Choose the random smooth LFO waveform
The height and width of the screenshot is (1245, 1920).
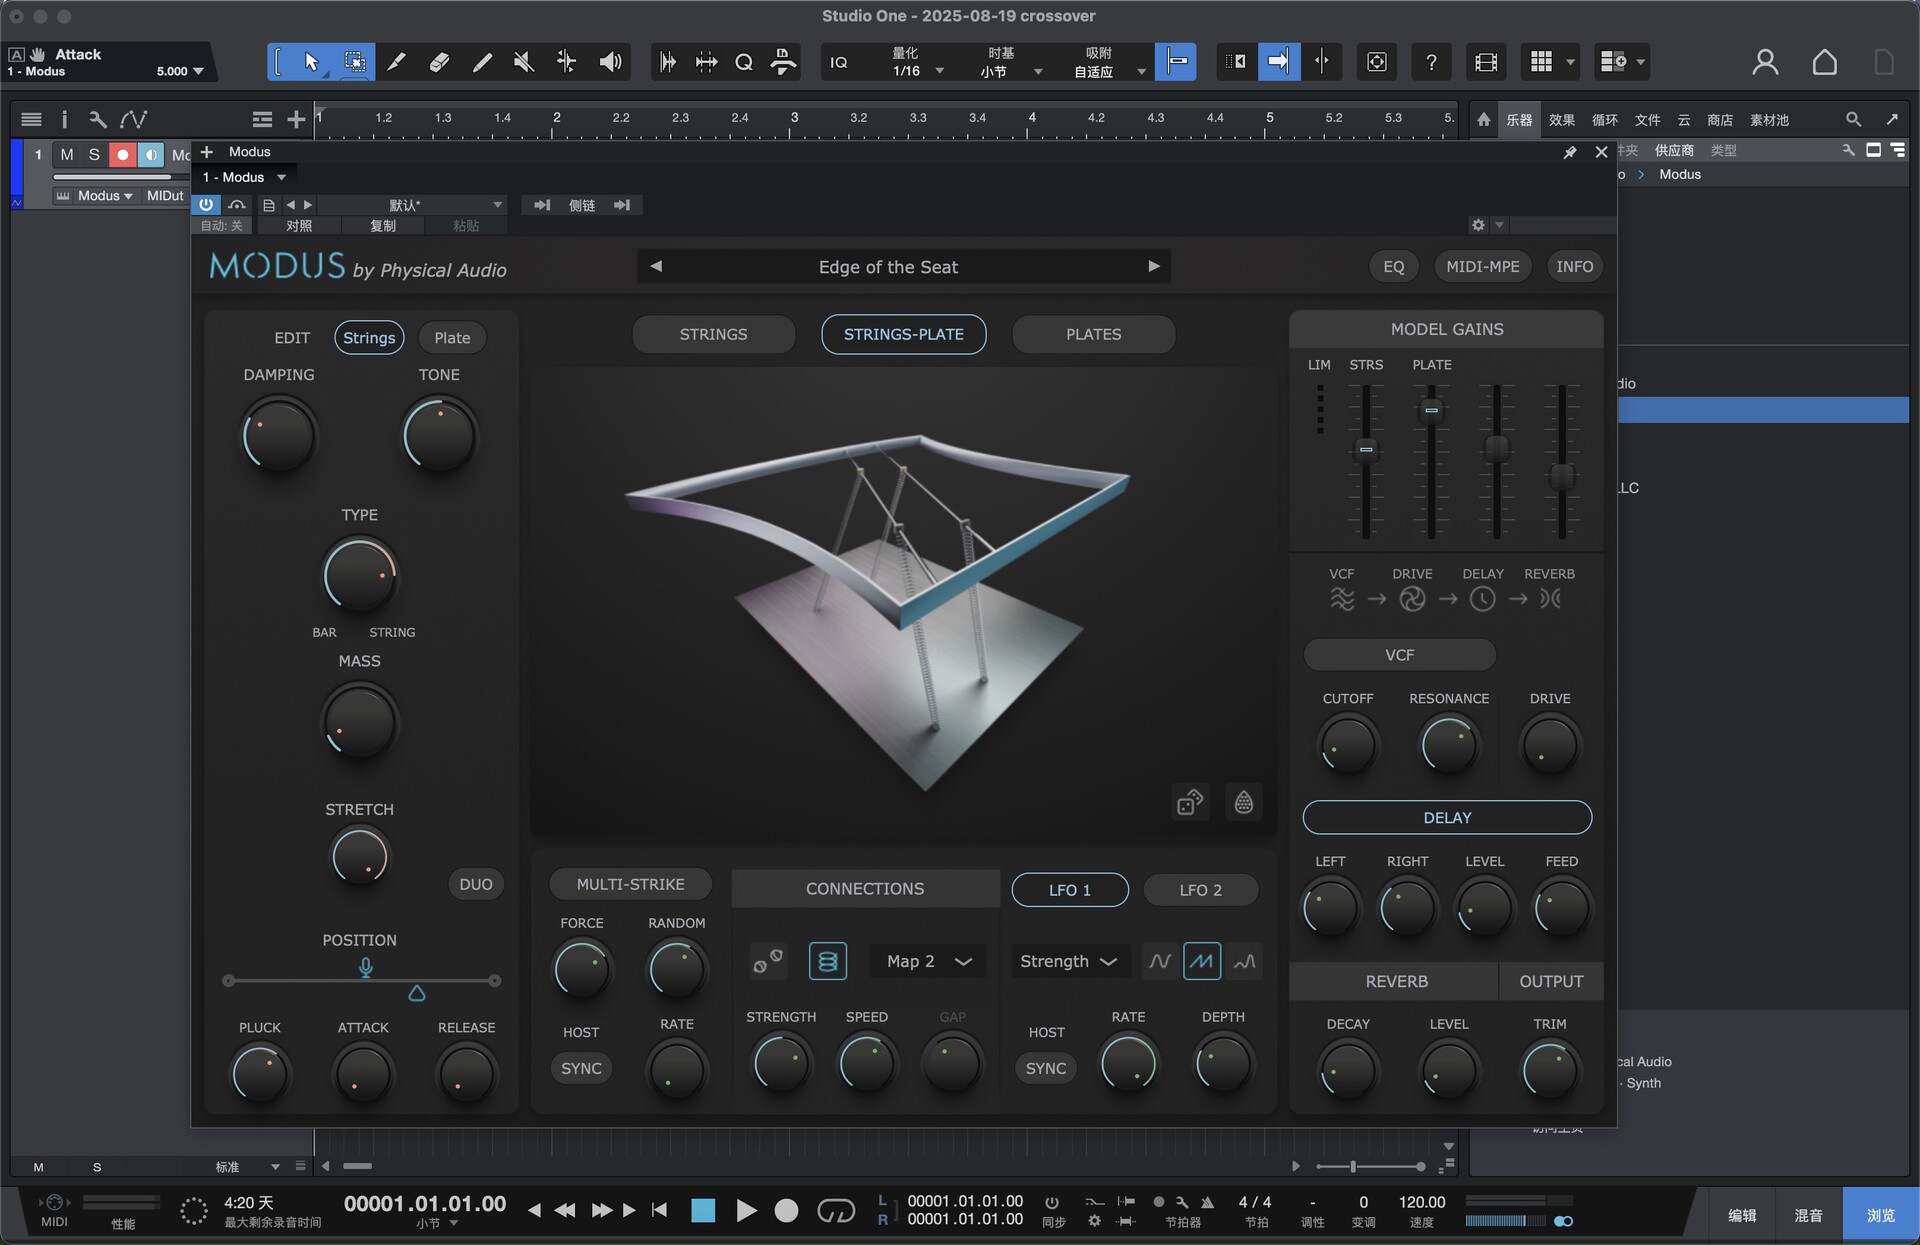[1244, 961]
